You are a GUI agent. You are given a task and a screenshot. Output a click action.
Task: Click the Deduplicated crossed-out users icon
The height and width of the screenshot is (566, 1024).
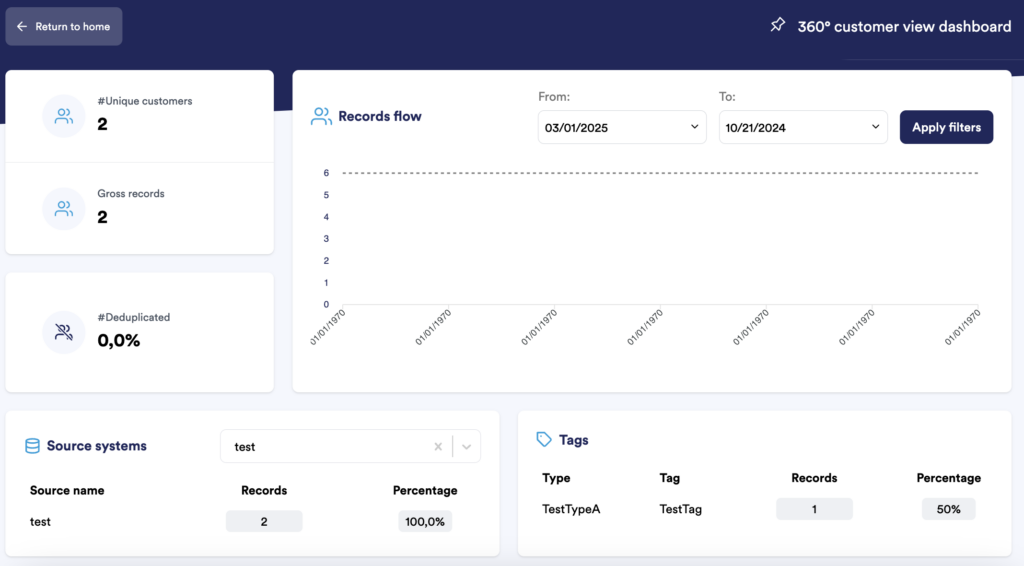tap(64, 332)
